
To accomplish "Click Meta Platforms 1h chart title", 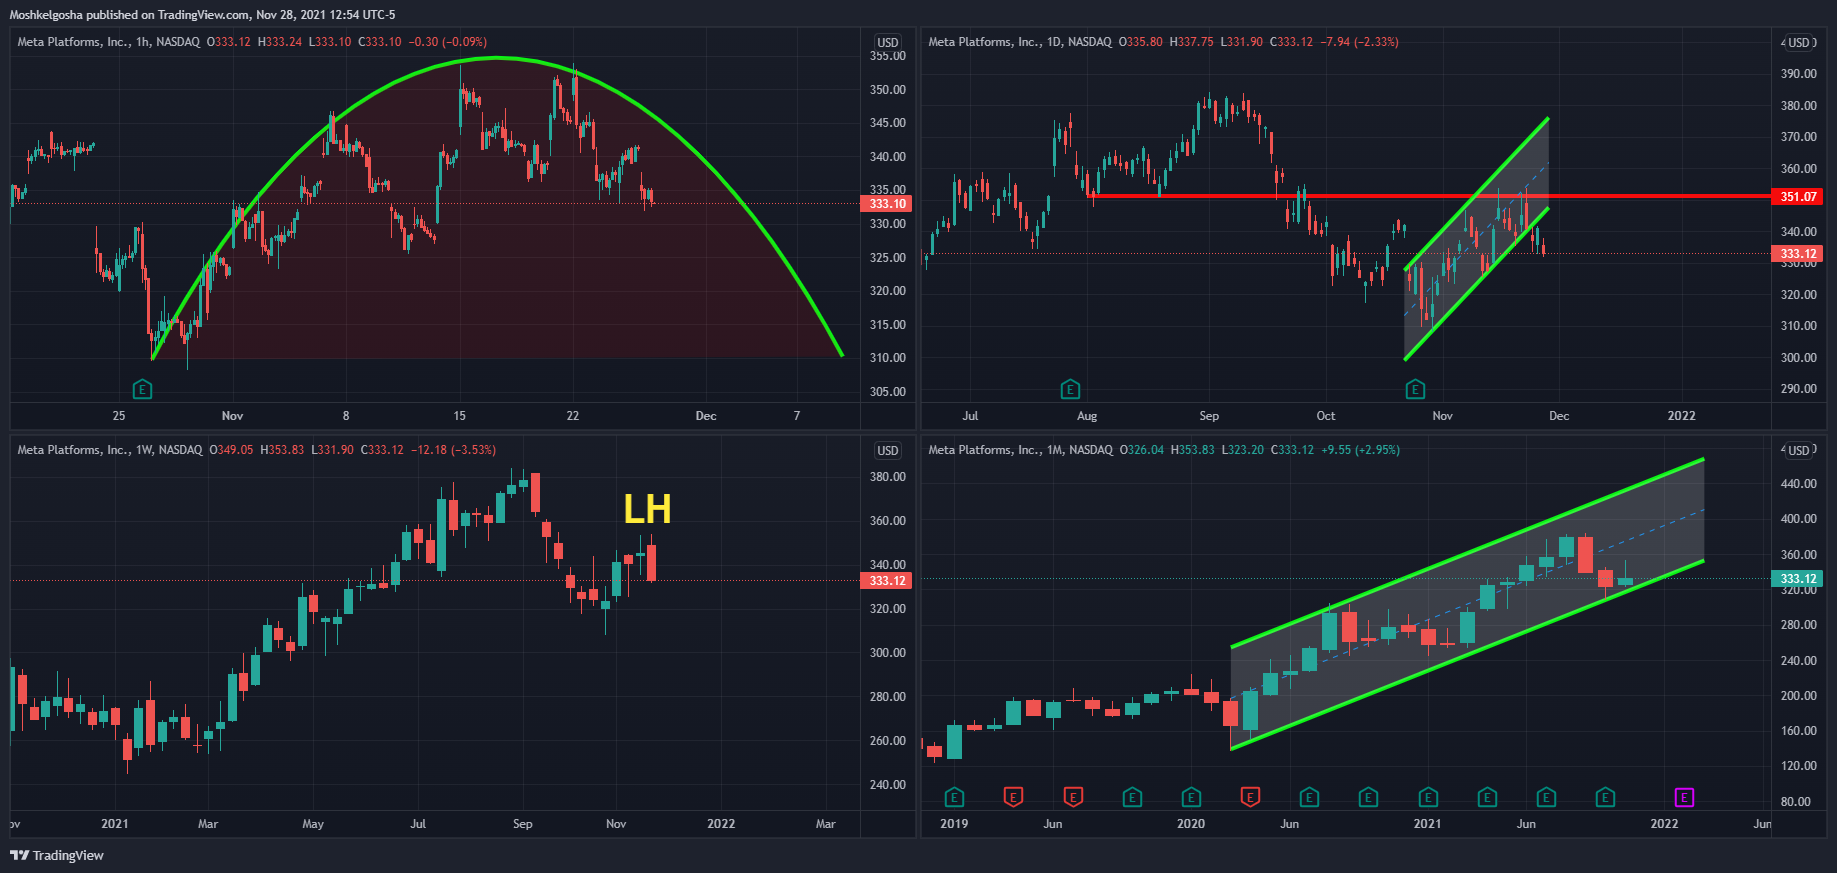I will [x=108, y=42].
